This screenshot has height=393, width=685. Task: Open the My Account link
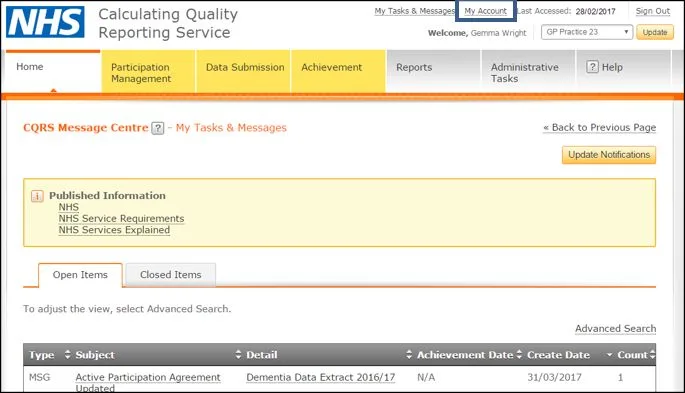(x=485, y=11)
